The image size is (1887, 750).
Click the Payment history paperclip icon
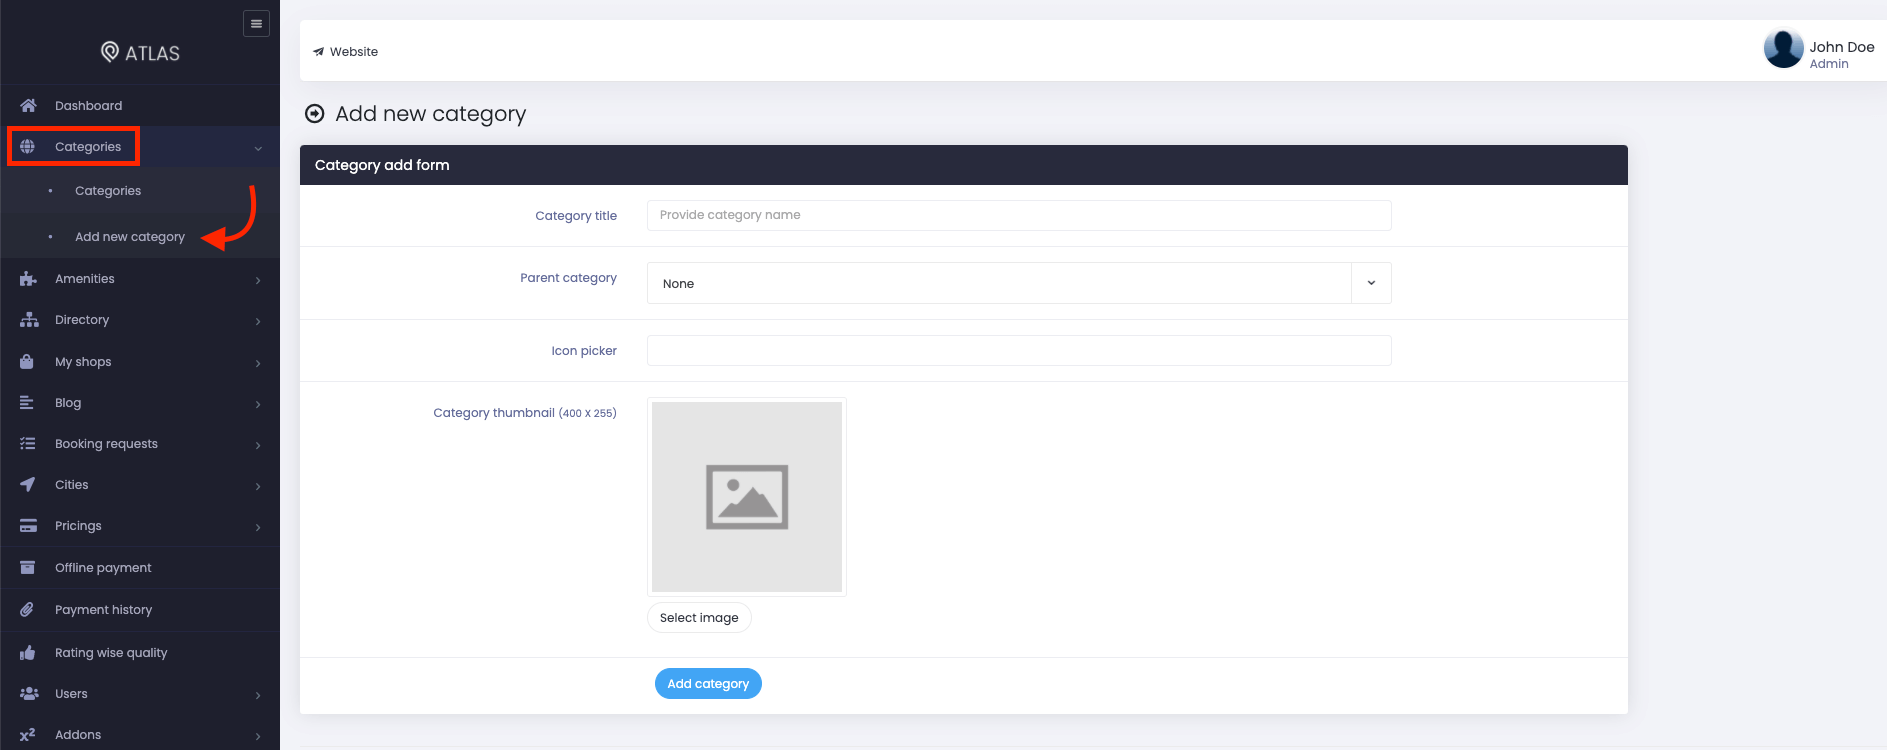click(27, 609)
